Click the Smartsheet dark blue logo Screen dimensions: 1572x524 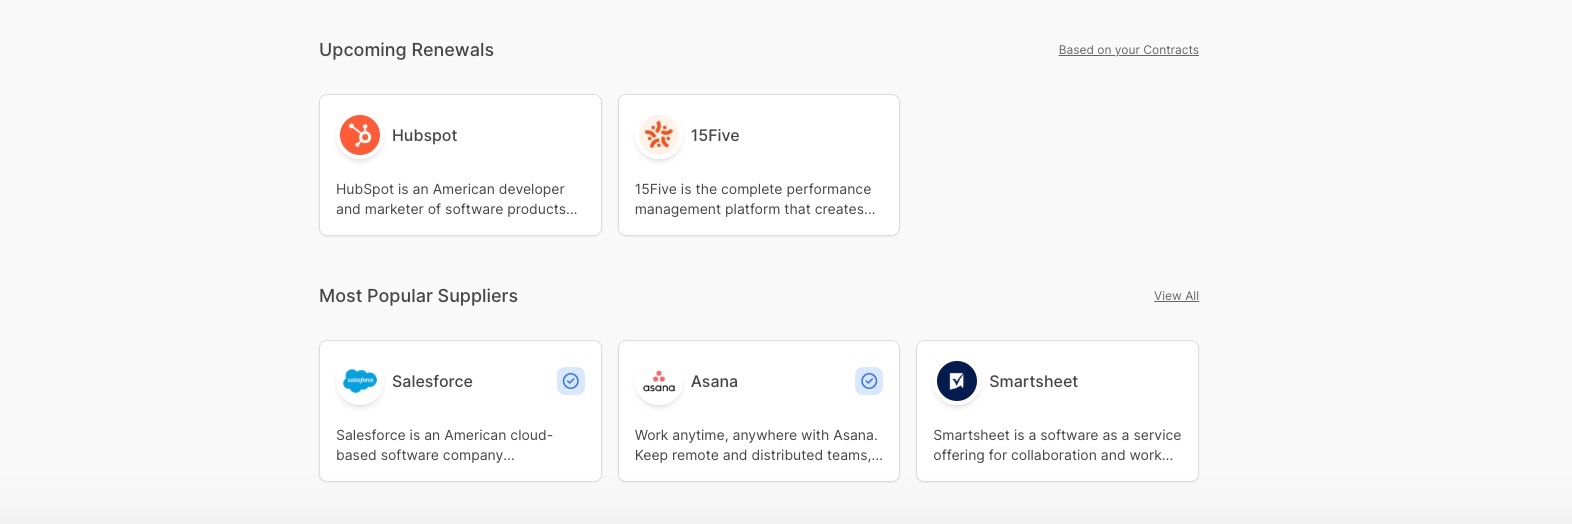(957, 381)
